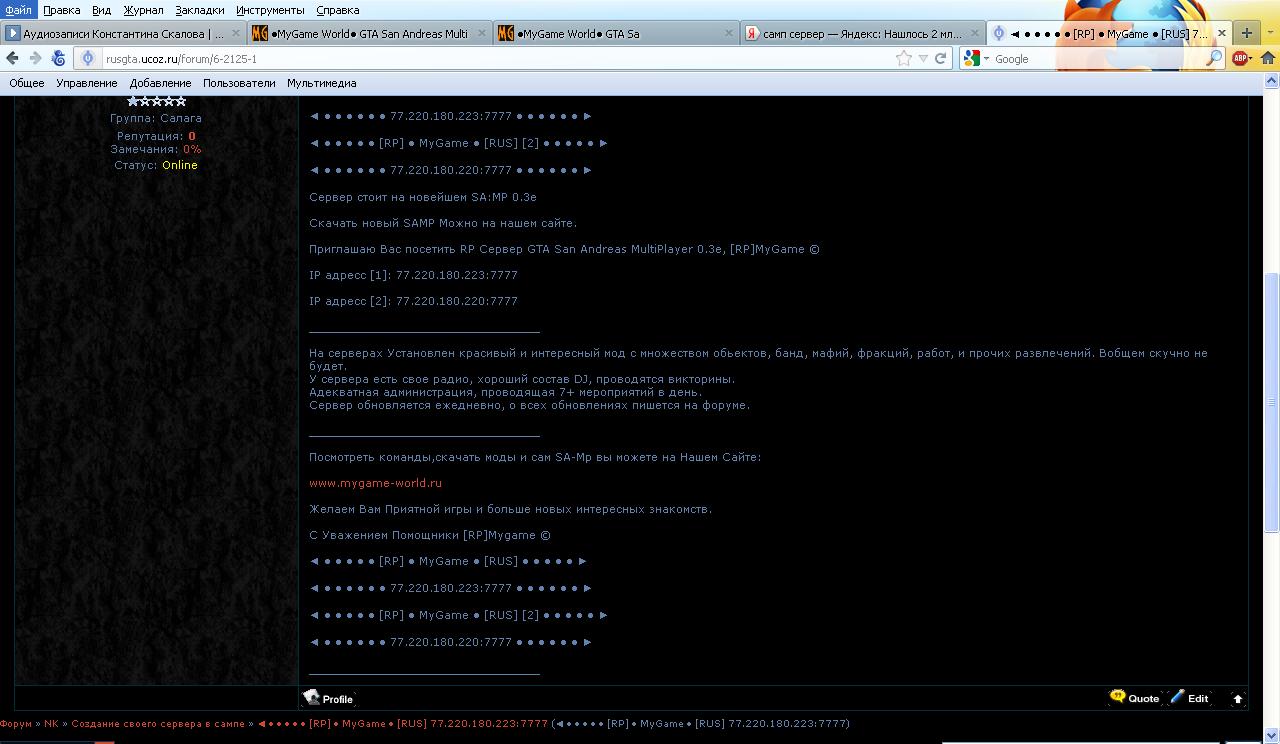Image resolution: width=1280 pixels, height=744 pixels.
Task: Click 'Сервер стоит на новейшем SA:MP 0.3e' line
Action: point(423,197)
